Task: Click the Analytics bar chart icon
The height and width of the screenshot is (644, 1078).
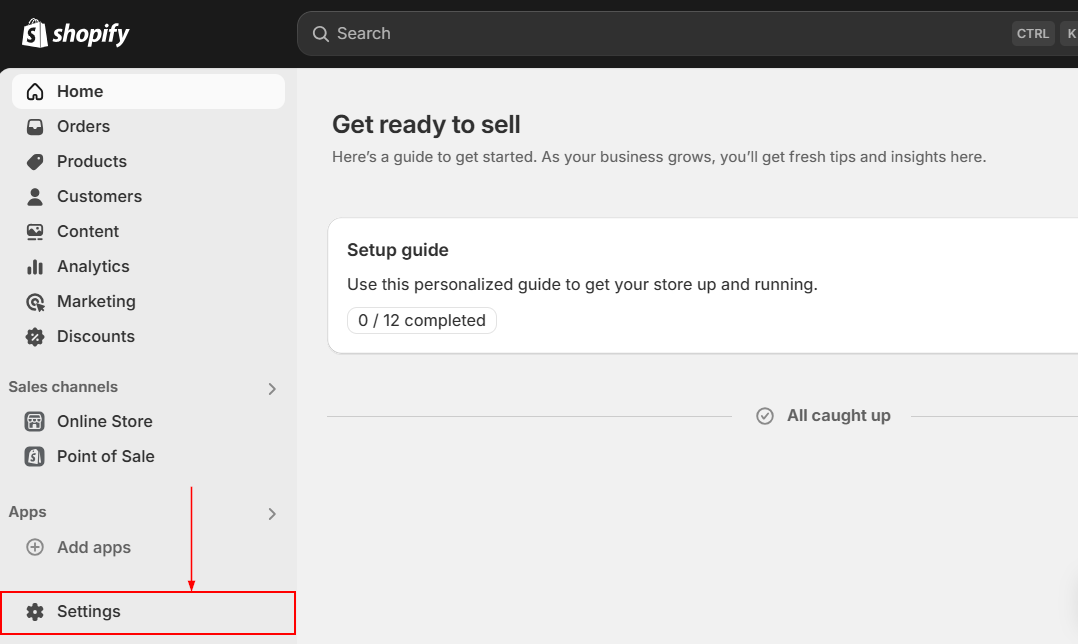Action: tap(35, 267)
